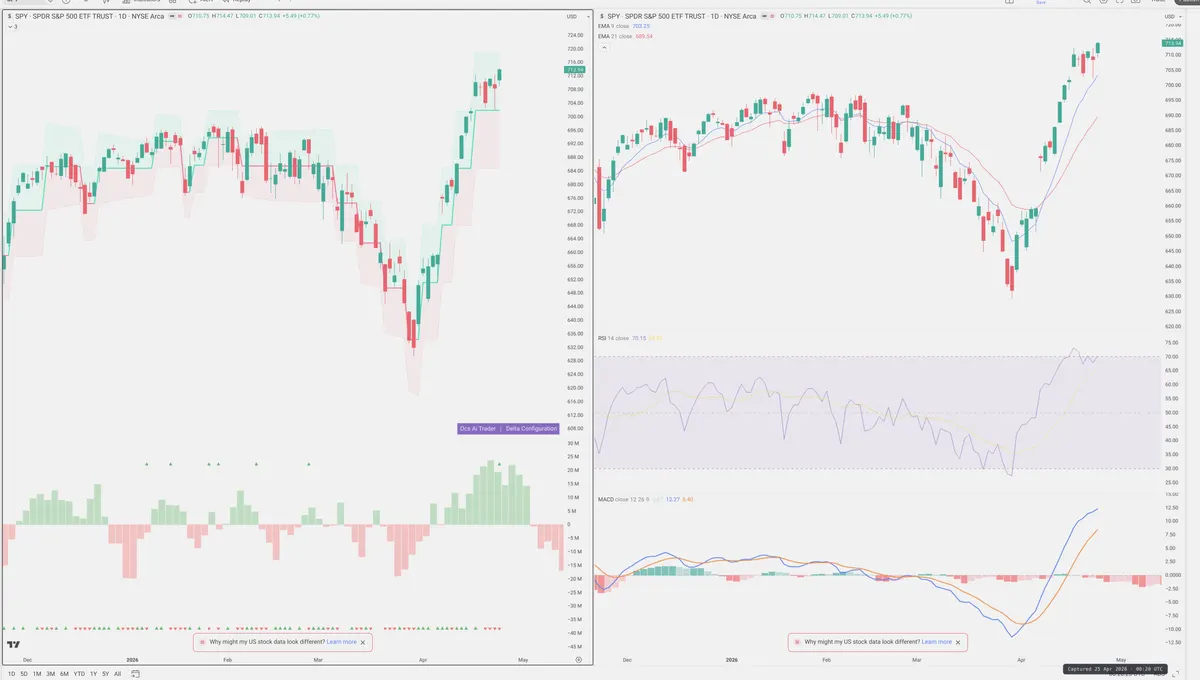1200x680 pixels.
Task: Open Learn more link in right chart banner
Action: pyautogui.click(x=937, y=642)
